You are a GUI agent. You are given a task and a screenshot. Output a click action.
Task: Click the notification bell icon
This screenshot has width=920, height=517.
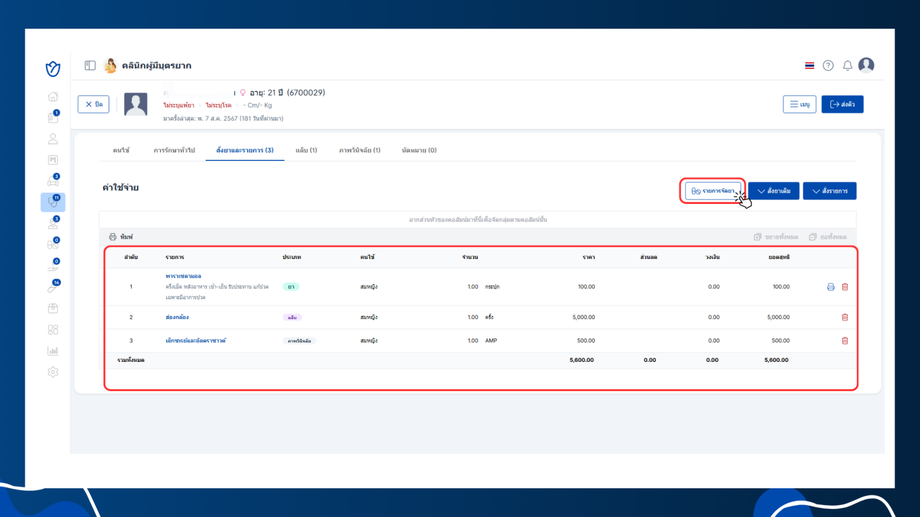click(847, 66)
